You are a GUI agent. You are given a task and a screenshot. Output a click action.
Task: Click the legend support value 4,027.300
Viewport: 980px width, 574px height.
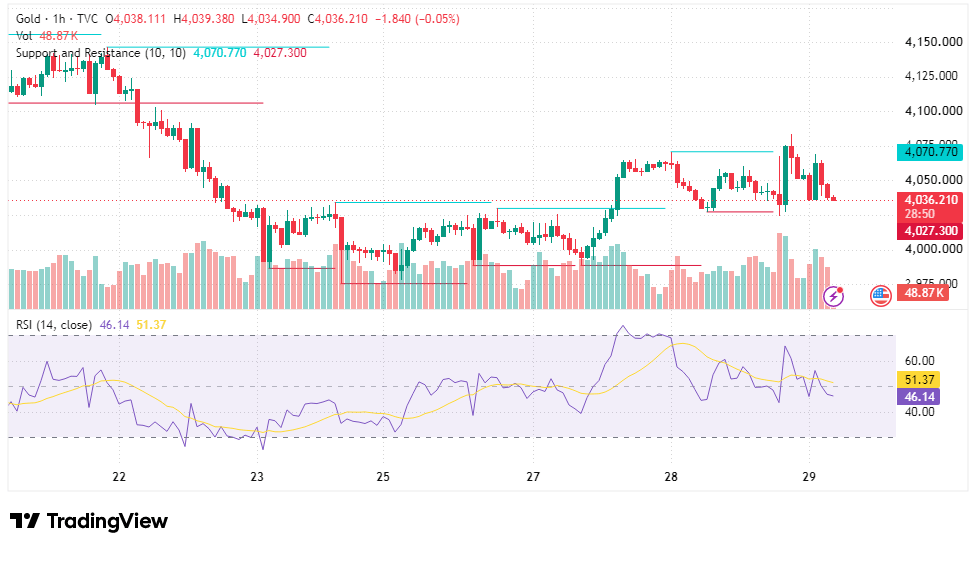(280, 53)
